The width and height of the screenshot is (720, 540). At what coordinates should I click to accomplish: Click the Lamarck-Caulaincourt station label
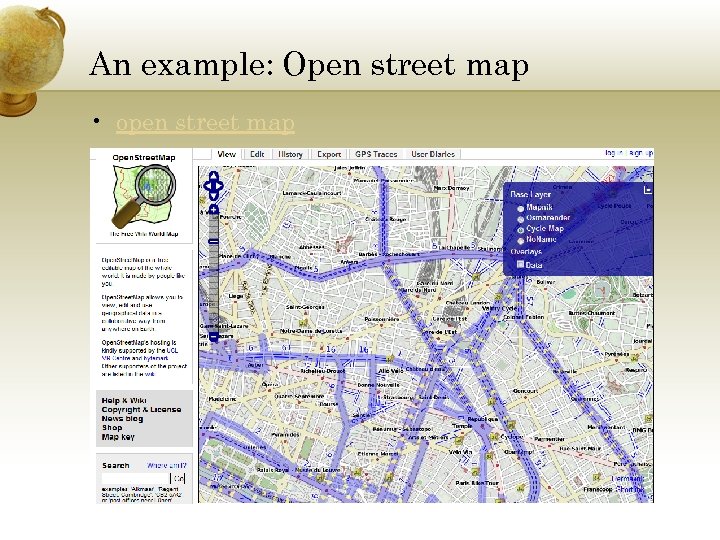click(x=312, y=193)
